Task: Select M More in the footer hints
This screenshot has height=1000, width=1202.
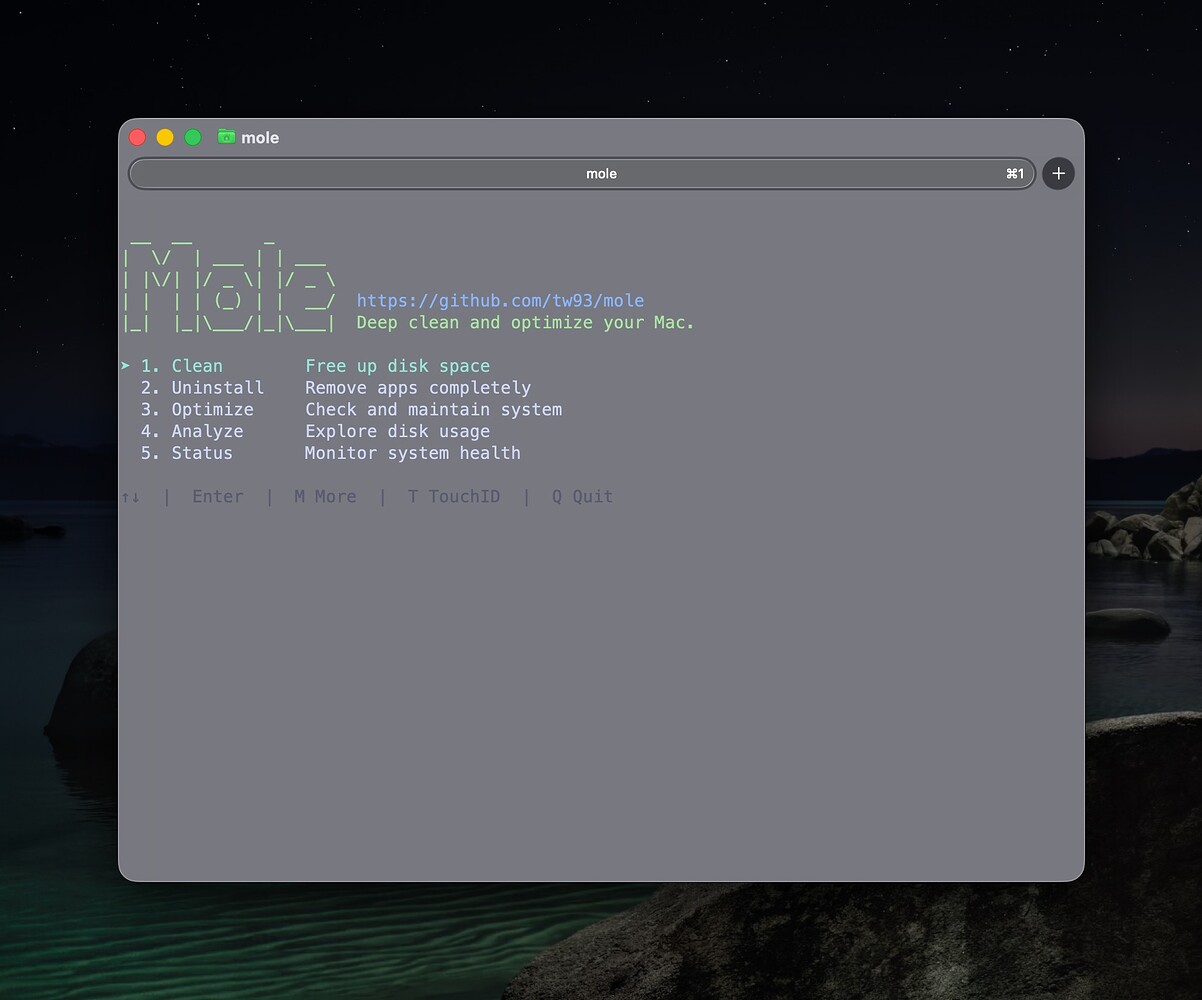Action: pos(324,496)
